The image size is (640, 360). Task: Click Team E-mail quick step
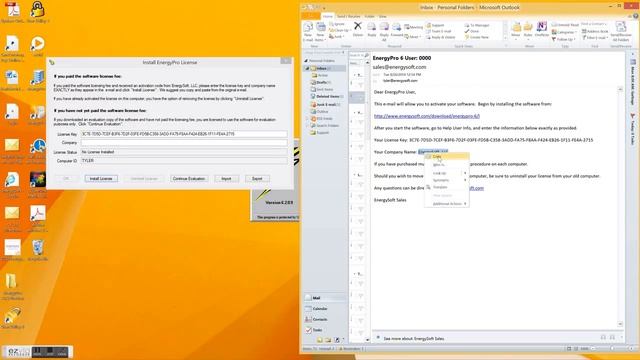coord(439,31)
